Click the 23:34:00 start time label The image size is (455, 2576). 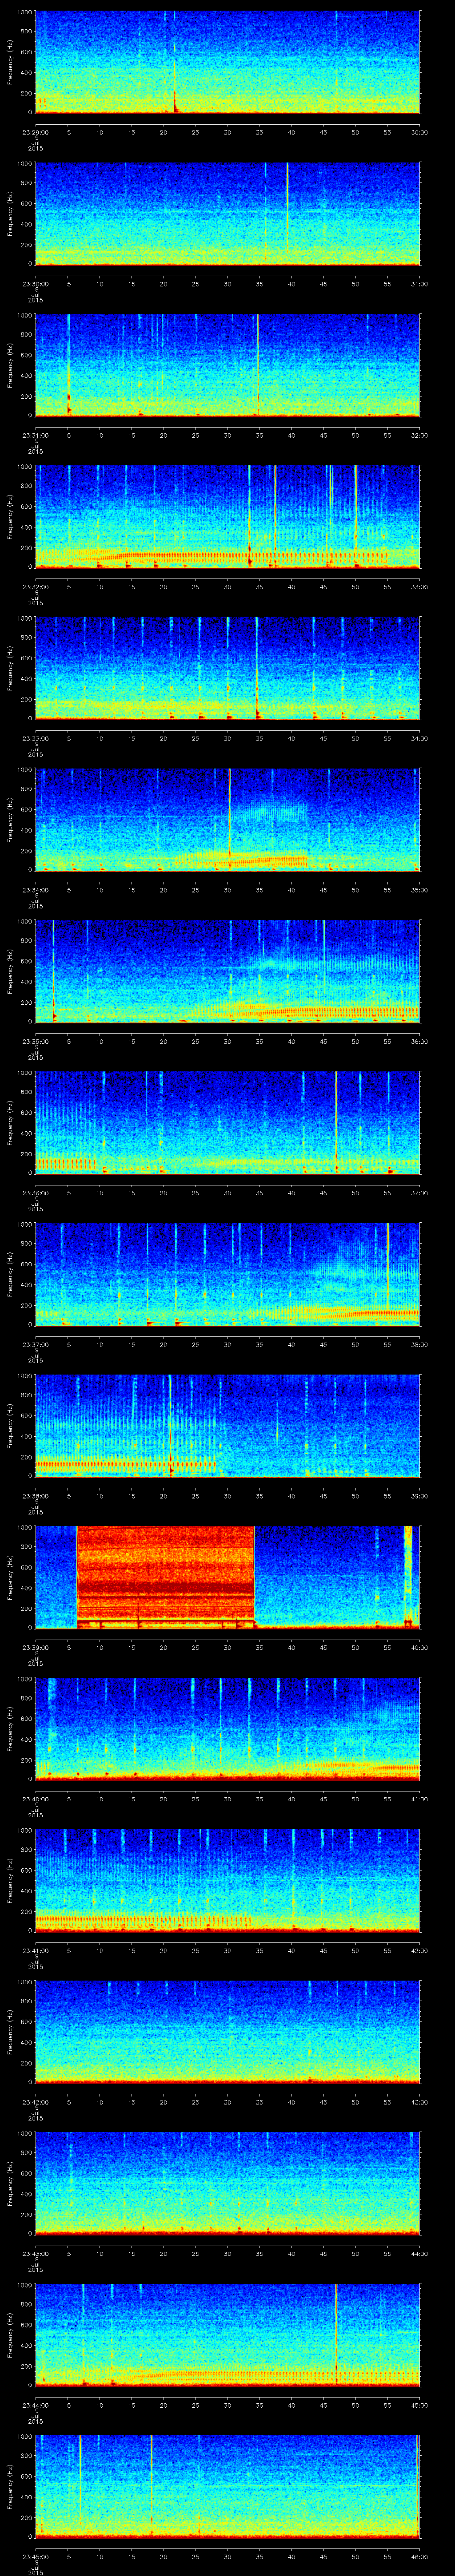(x=35, y=890)
